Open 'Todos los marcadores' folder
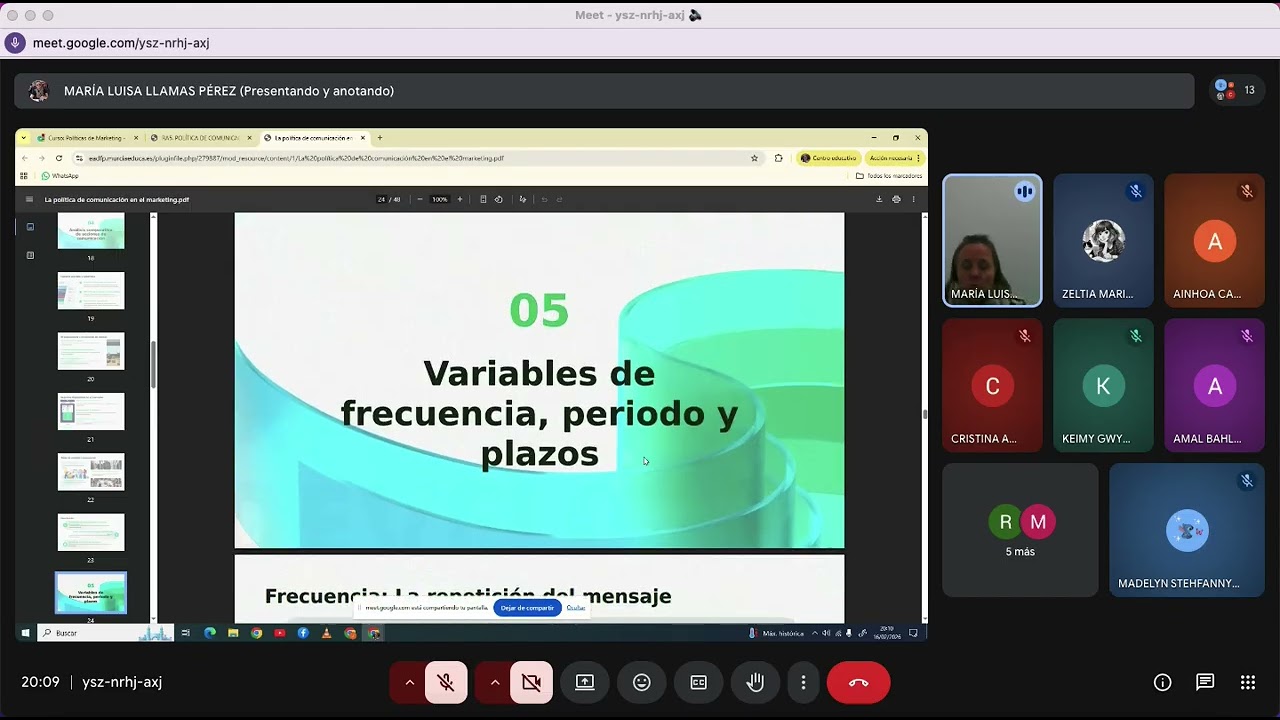1280x720 pixels. [x=889, y=176]
